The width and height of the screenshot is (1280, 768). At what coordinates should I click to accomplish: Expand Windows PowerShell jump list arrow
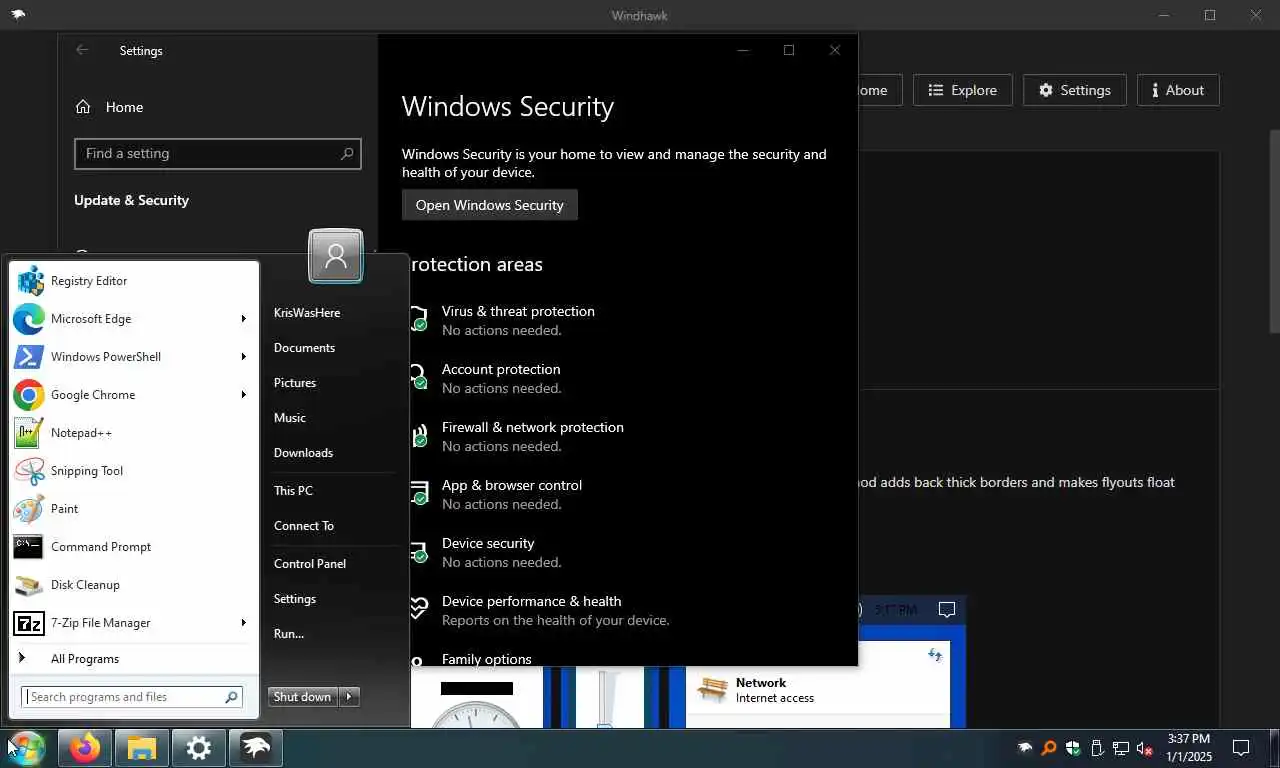point(243,357)
